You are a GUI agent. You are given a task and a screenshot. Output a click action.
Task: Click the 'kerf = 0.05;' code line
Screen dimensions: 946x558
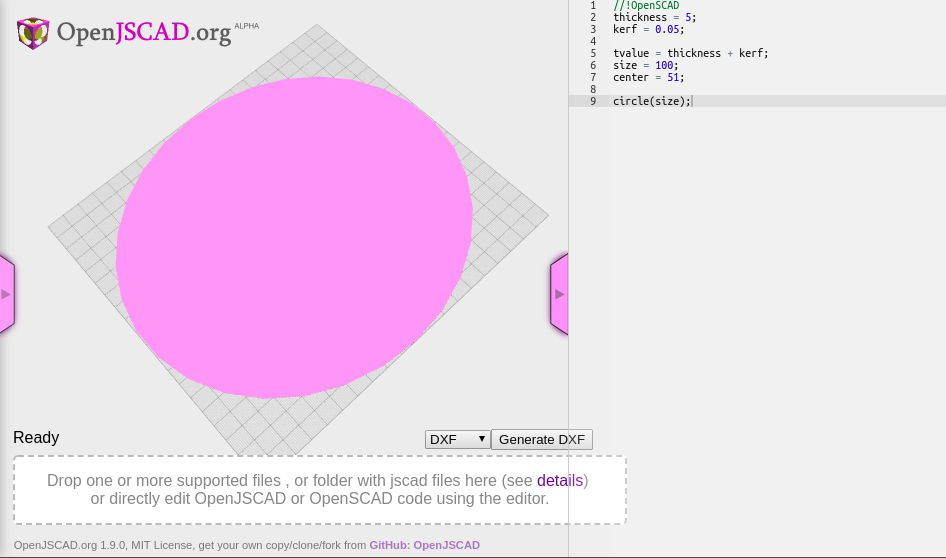[x=649, y=30]
